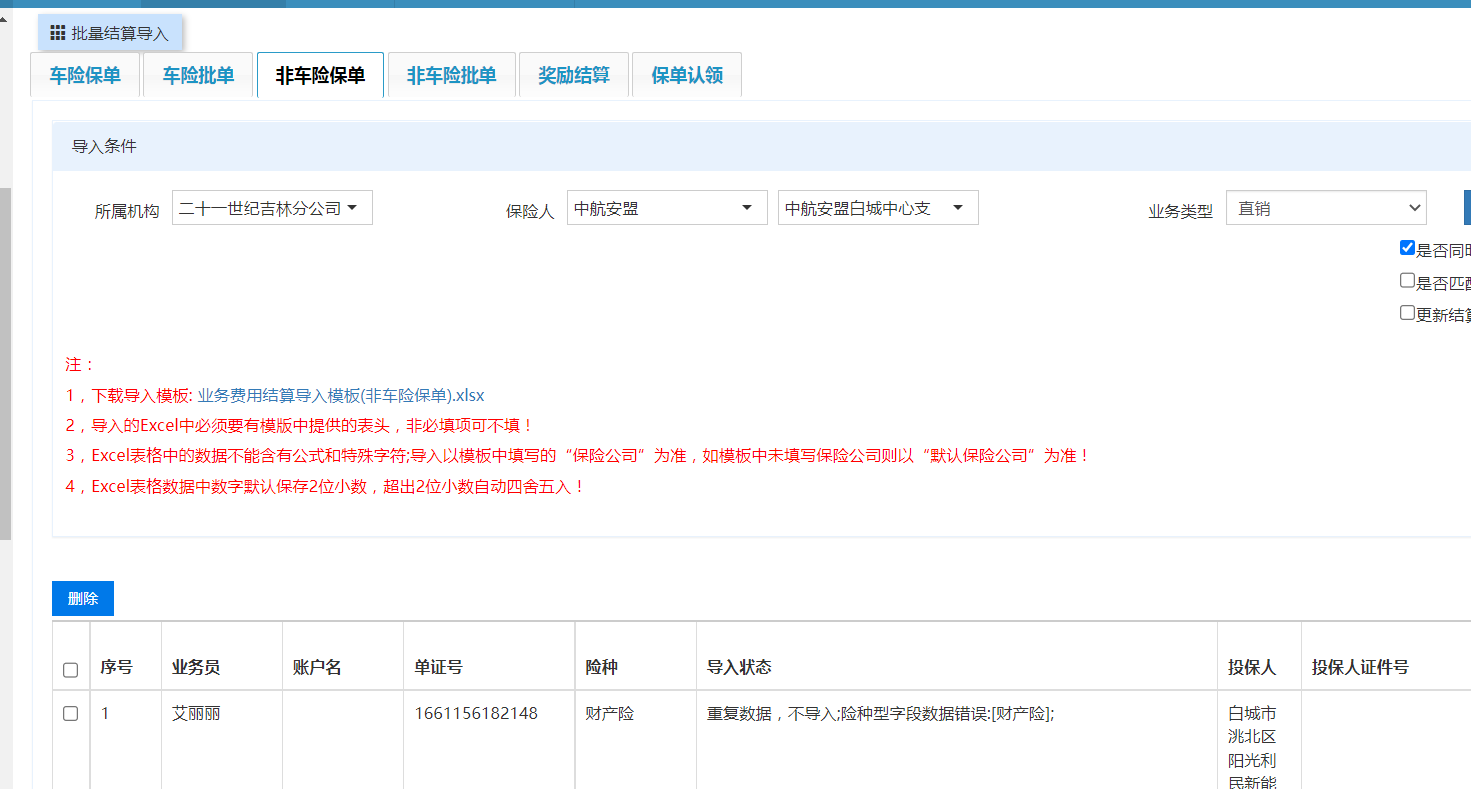Image resolution: width=1471 pixels, height=789 pixels.
Task: Open the 业务类型 dropdown showing 直销
Action: coord(1325,209)
